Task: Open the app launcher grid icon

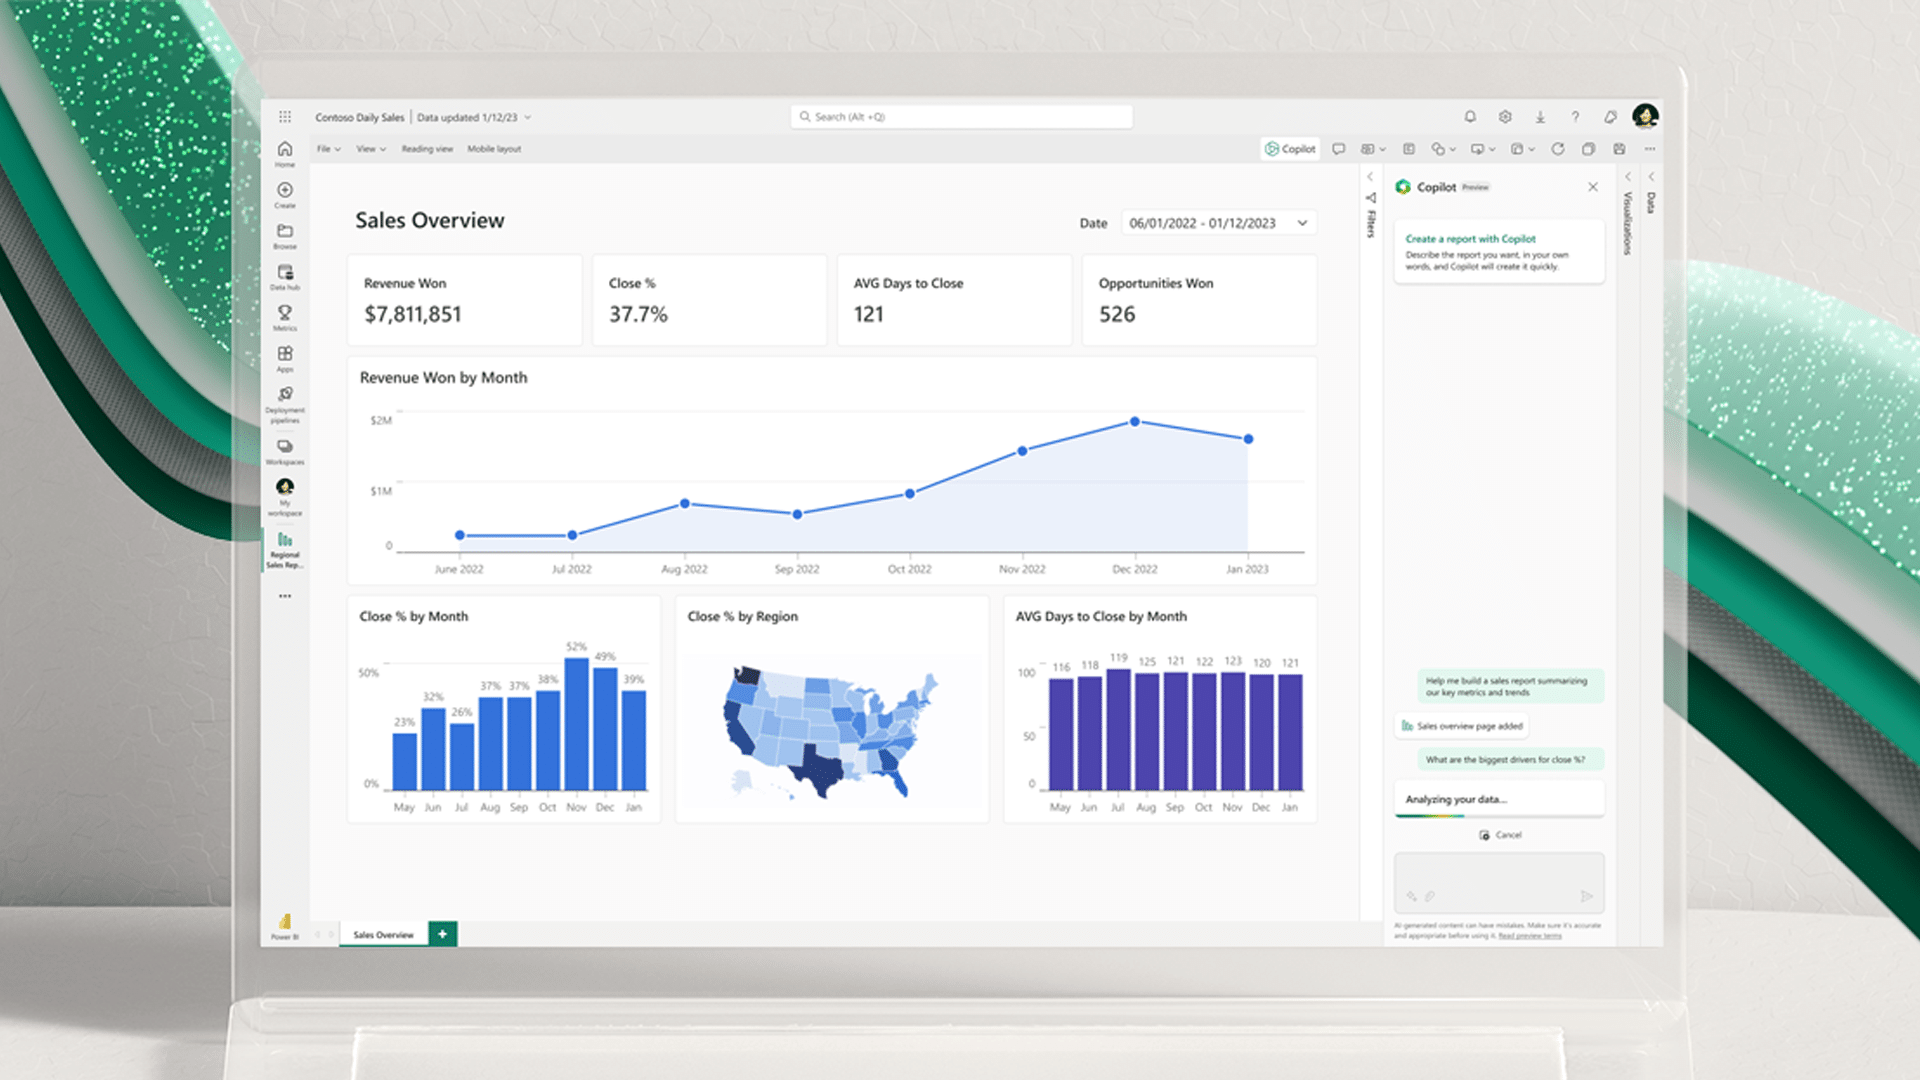Action: click(x=285, y=117)
